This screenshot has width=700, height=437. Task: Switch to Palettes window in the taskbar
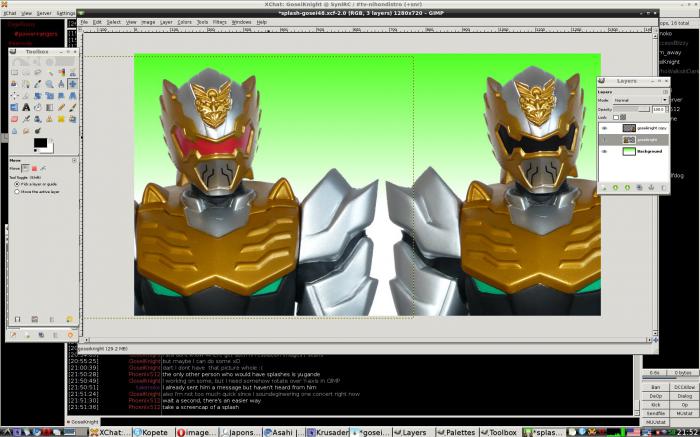click(457, 432)
